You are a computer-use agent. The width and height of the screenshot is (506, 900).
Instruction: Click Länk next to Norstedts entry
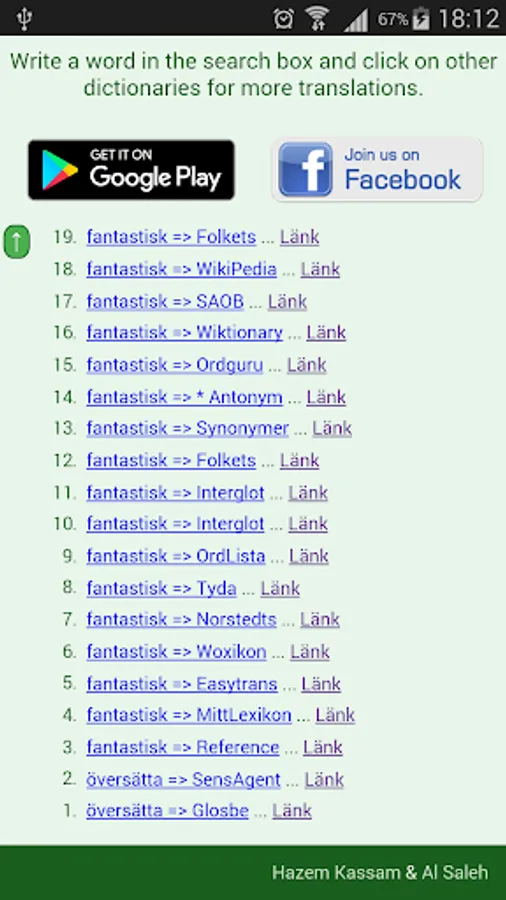tap(320, 619)
